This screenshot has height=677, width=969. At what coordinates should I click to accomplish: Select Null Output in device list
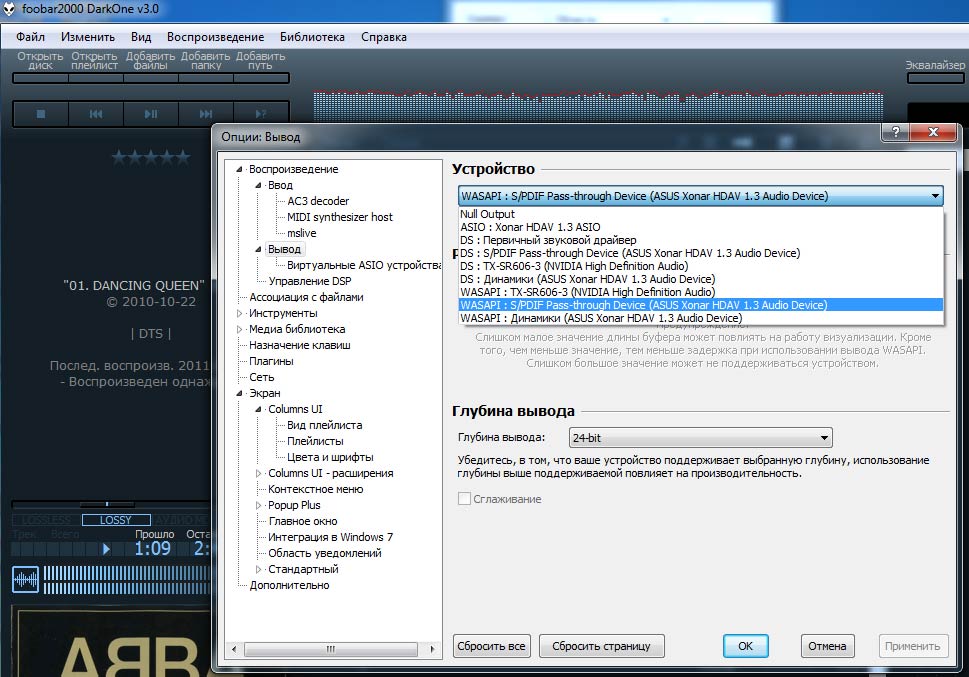(x=701, y=214)
